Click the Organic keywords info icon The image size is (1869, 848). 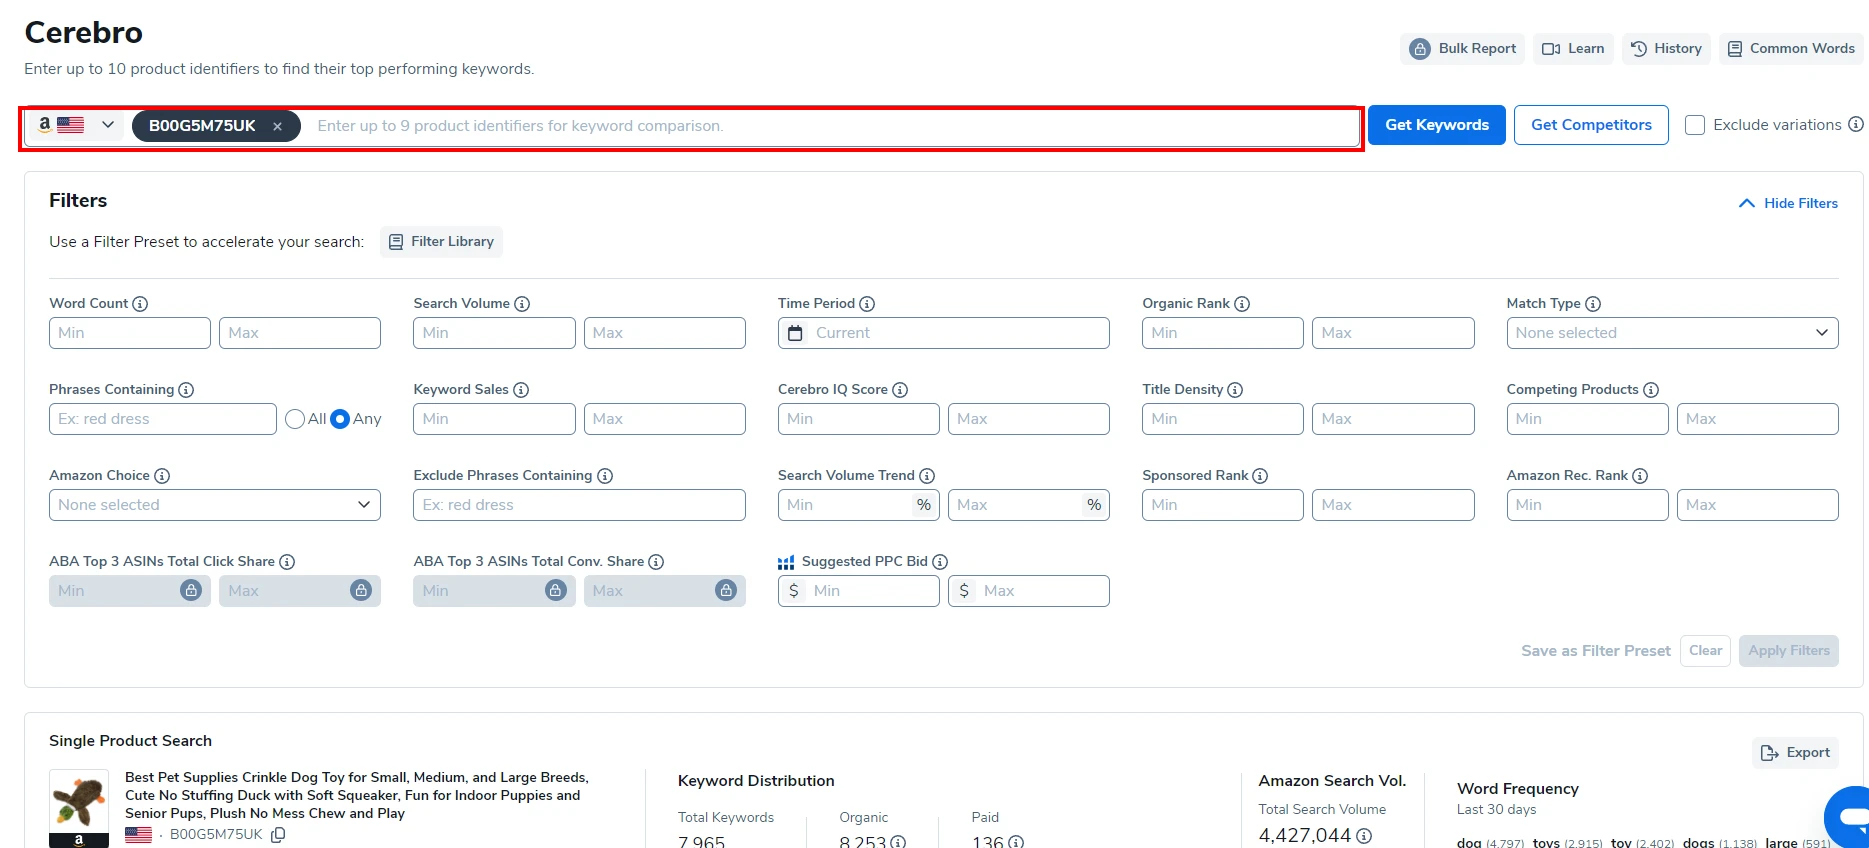pyautogui.click(x=898, y=842)
